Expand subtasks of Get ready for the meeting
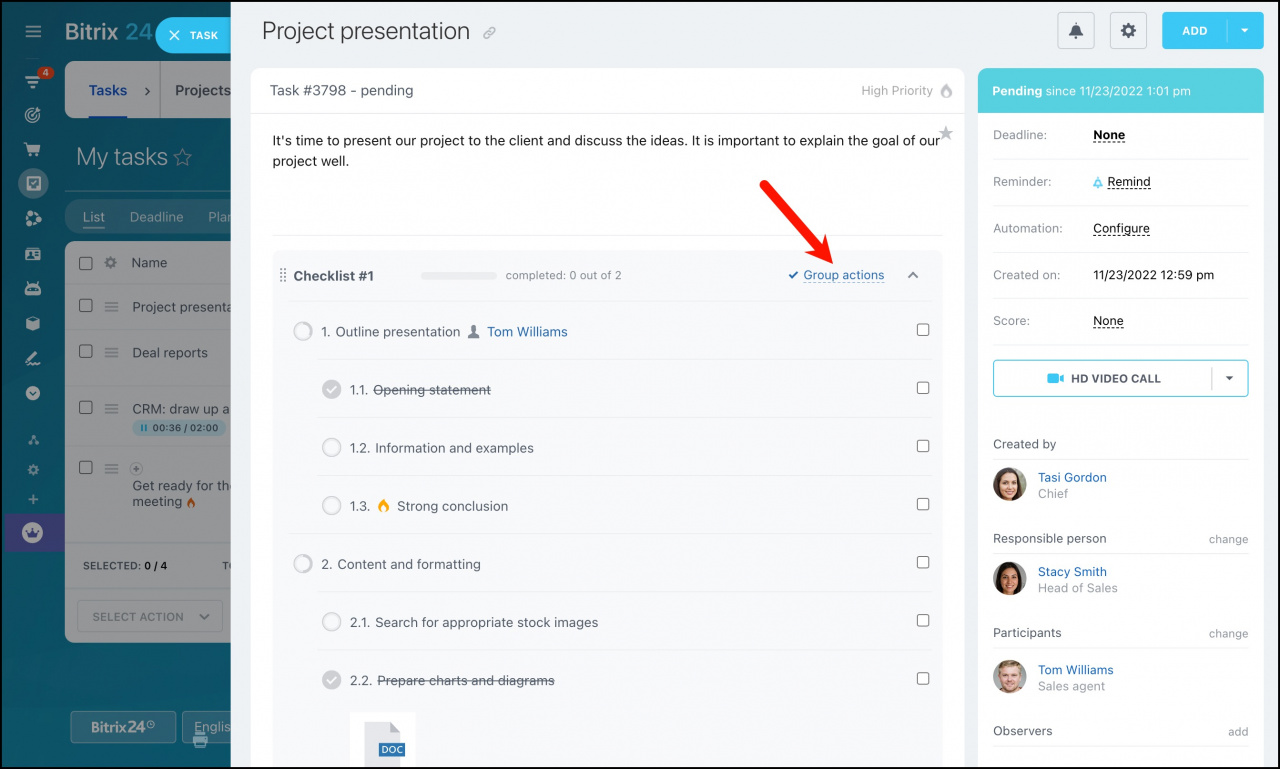The width and height of the screenshot is (1280, 769). [x=137, y=468]
